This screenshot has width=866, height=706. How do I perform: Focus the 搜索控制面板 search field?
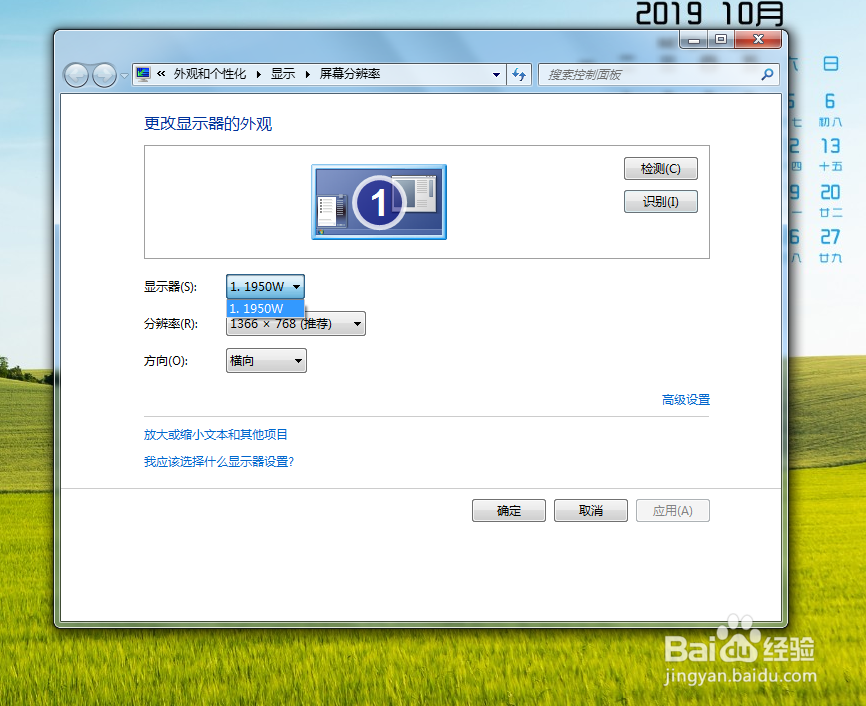coord(650,75)
